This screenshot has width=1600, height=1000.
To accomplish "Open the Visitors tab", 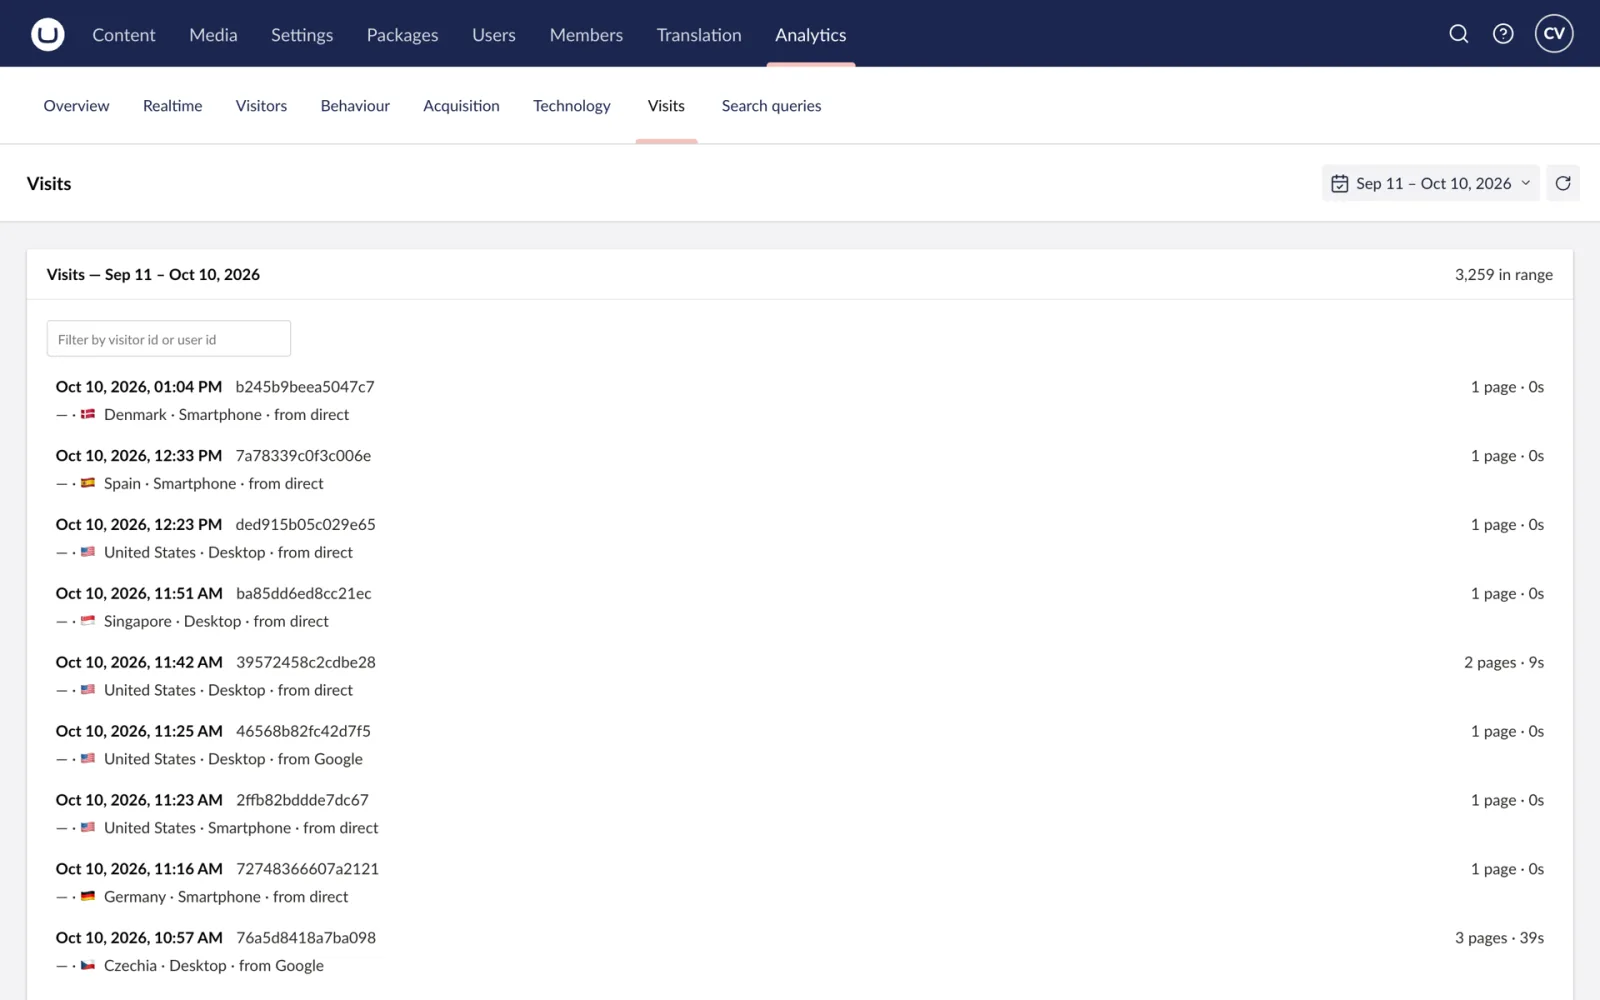I will coord(261,106).
